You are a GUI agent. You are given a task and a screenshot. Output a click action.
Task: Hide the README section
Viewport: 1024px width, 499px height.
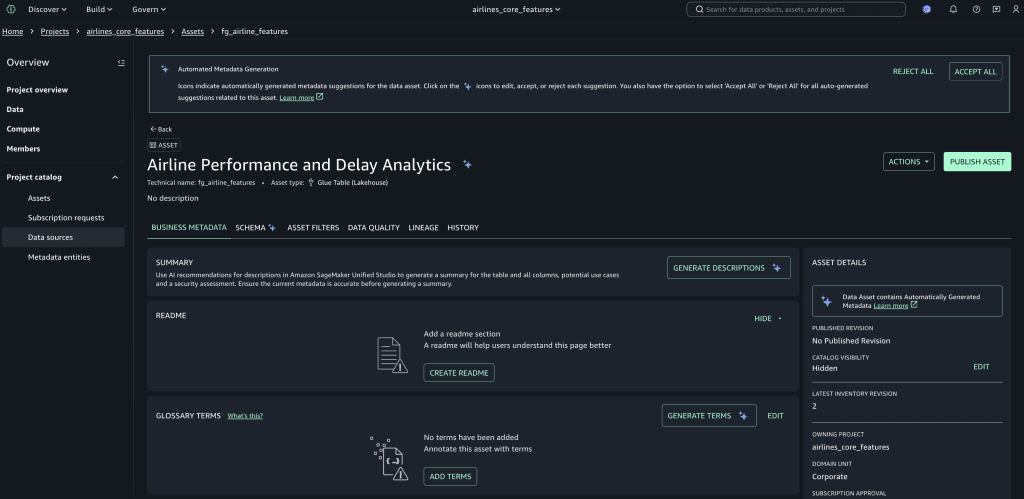pos(767,318)
